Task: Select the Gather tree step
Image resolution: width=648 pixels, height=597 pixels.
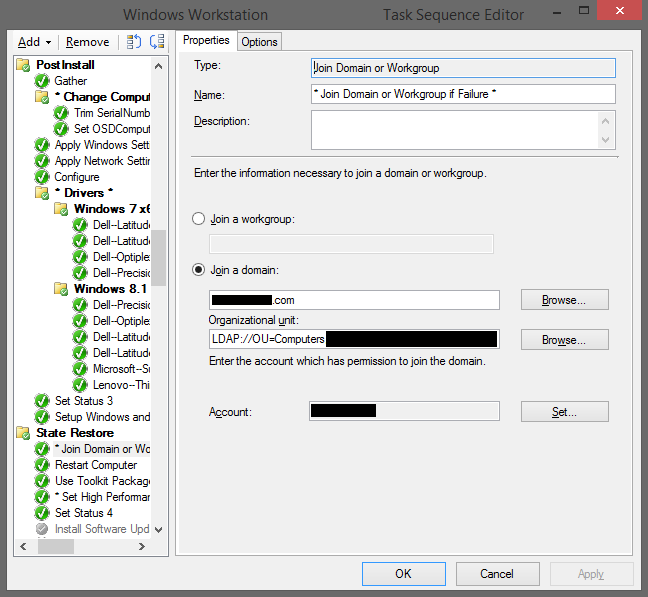Action: 71,81
